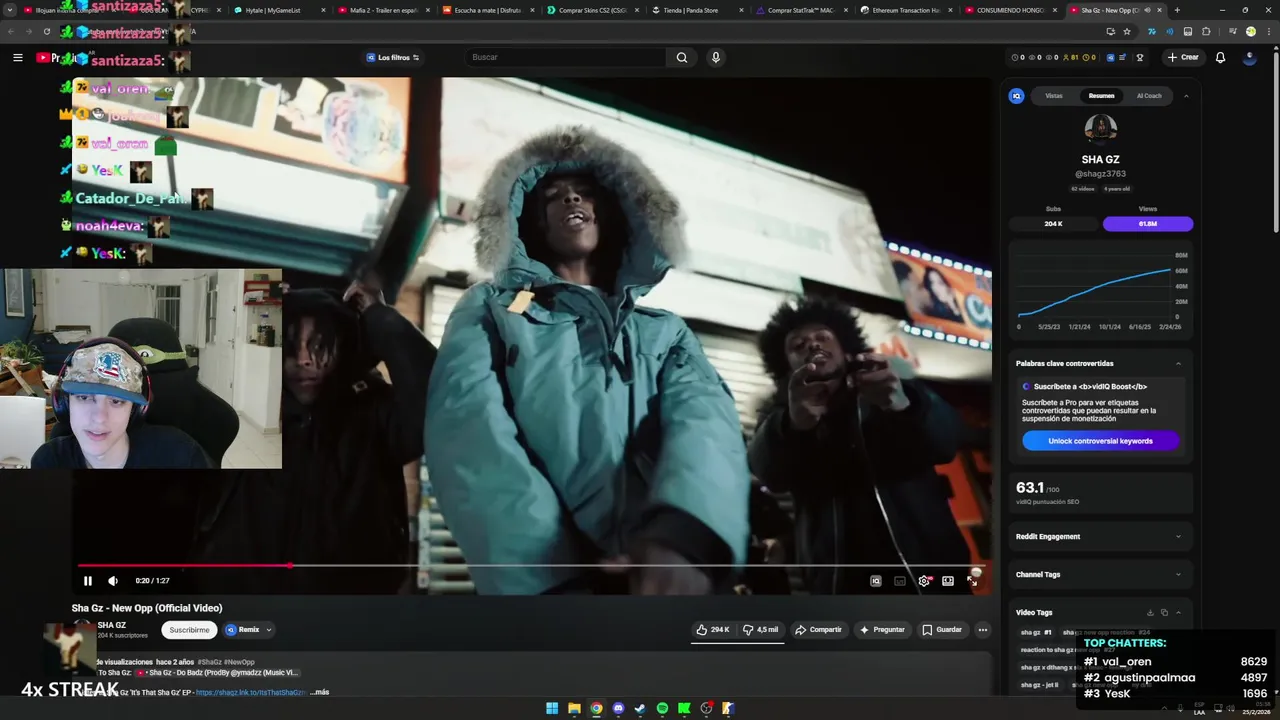This screenshot has height=720, width=1280.
Task: Open Spotify from the taskbar
Action: (x=662, y=708)
